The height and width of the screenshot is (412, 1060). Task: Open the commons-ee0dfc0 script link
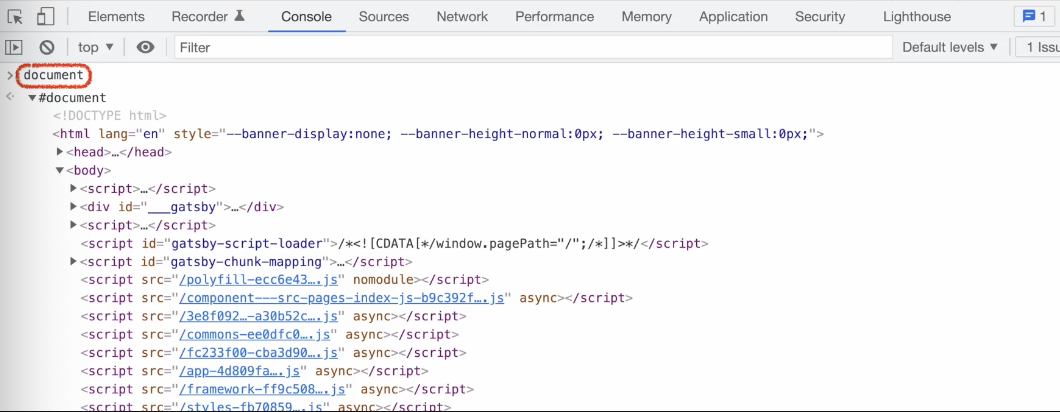[x=255, y=334]
